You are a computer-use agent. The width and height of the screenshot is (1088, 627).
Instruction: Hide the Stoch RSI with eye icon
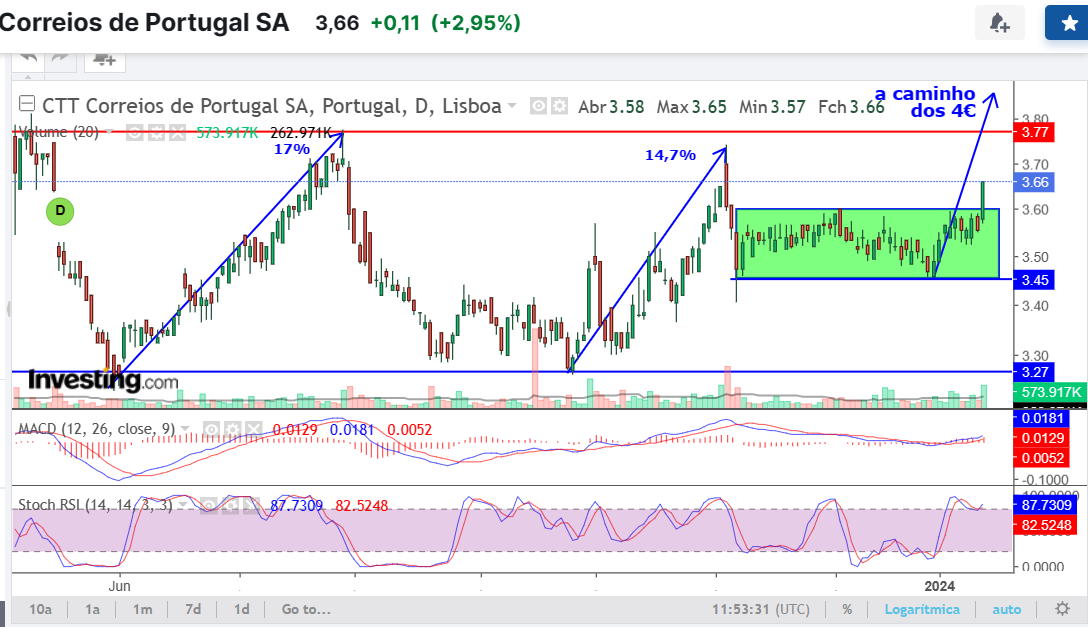[208, 506]
